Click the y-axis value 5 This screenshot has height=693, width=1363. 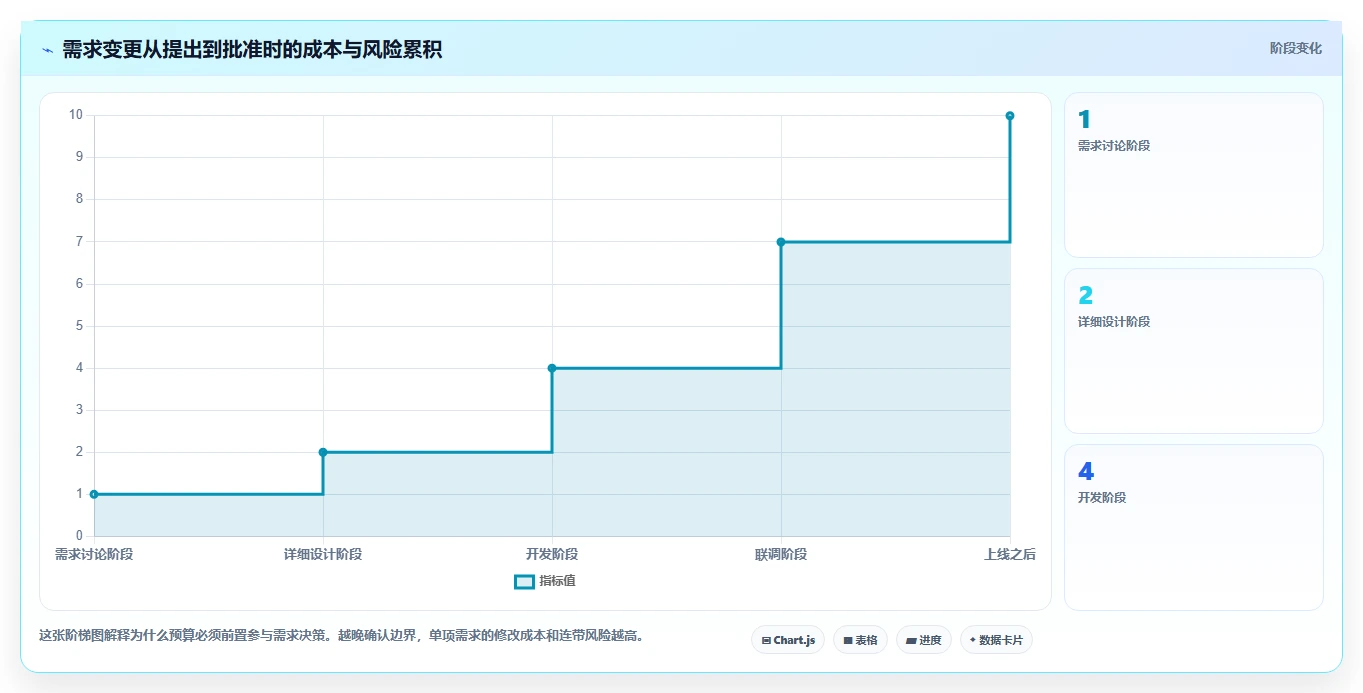pos(80,326)
